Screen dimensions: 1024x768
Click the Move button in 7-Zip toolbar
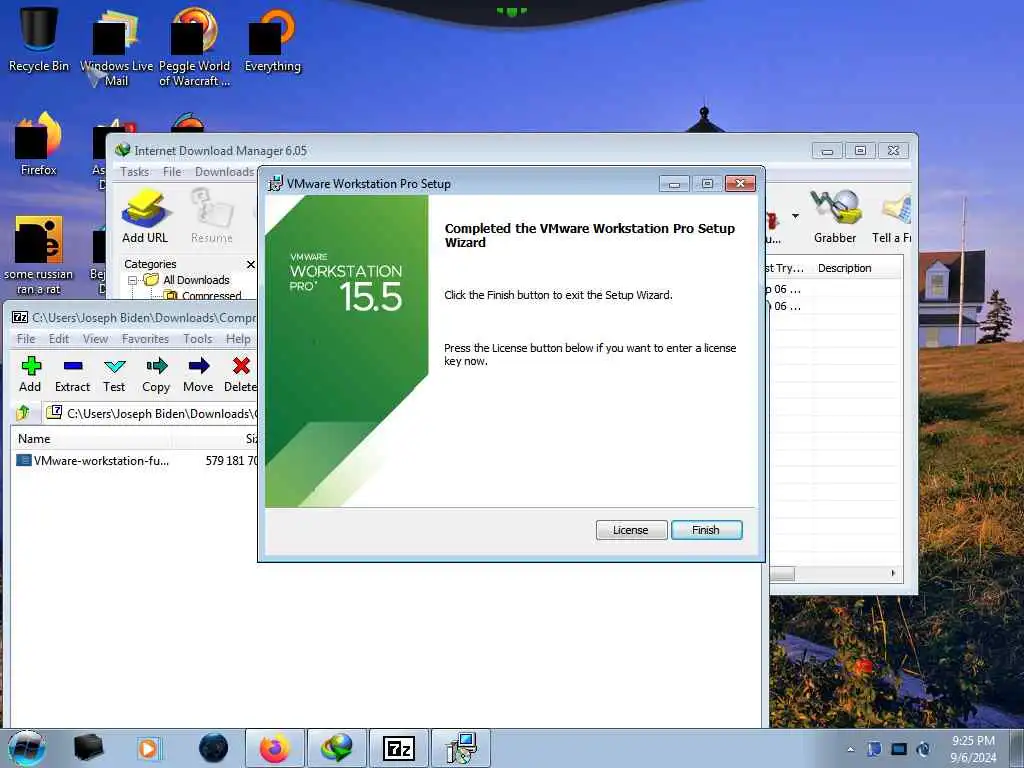coord(199,374)
